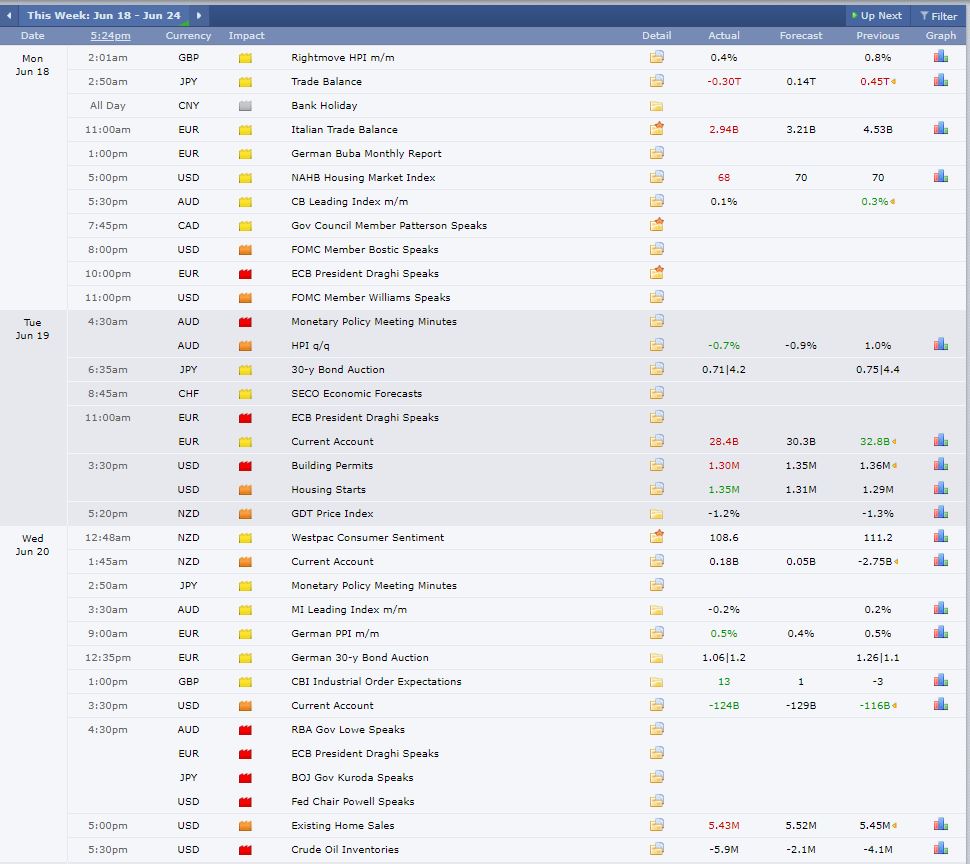Open detail folder for Fed Chair Powell Speaks

point(656,802)
